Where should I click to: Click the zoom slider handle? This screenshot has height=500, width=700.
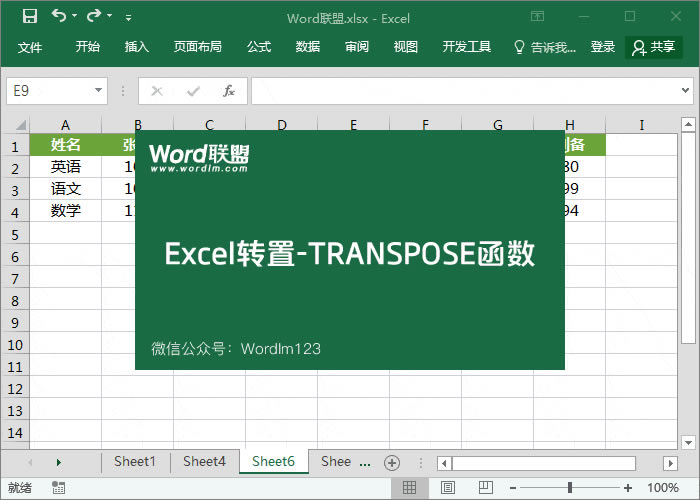(570, 488)
